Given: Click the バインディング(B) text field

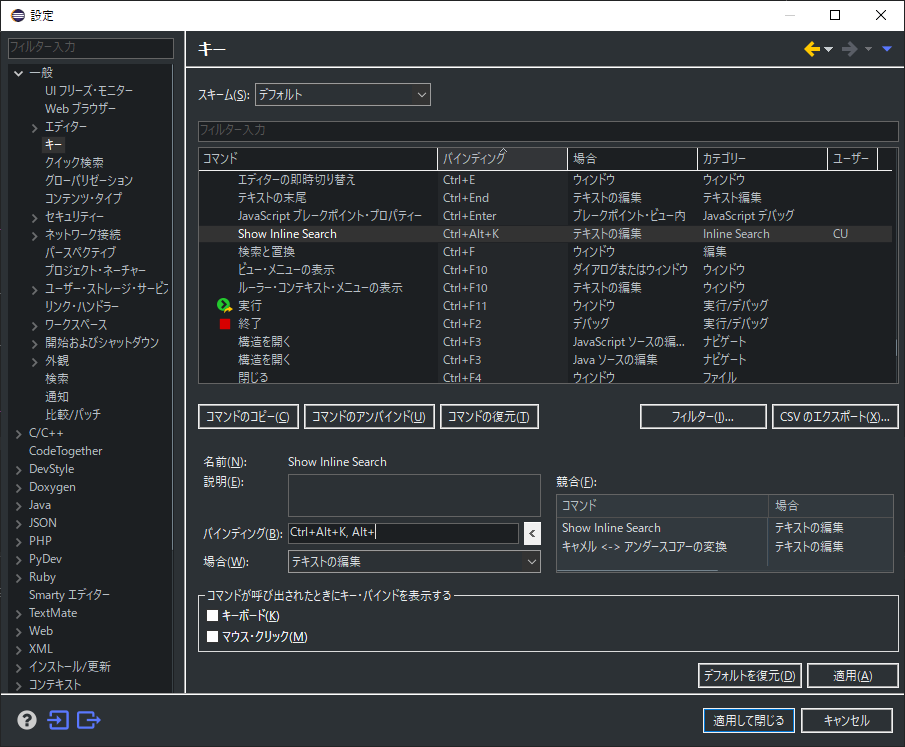Looking at the screenshot, I should 403,533.
